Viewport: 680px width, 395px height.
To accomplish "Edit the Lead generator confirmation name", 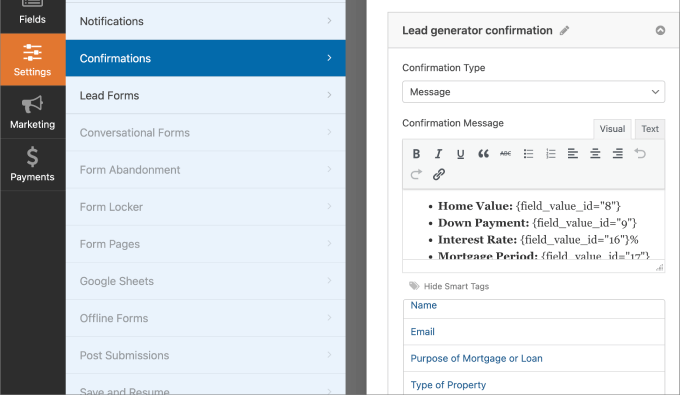I will tap(564, 31).
